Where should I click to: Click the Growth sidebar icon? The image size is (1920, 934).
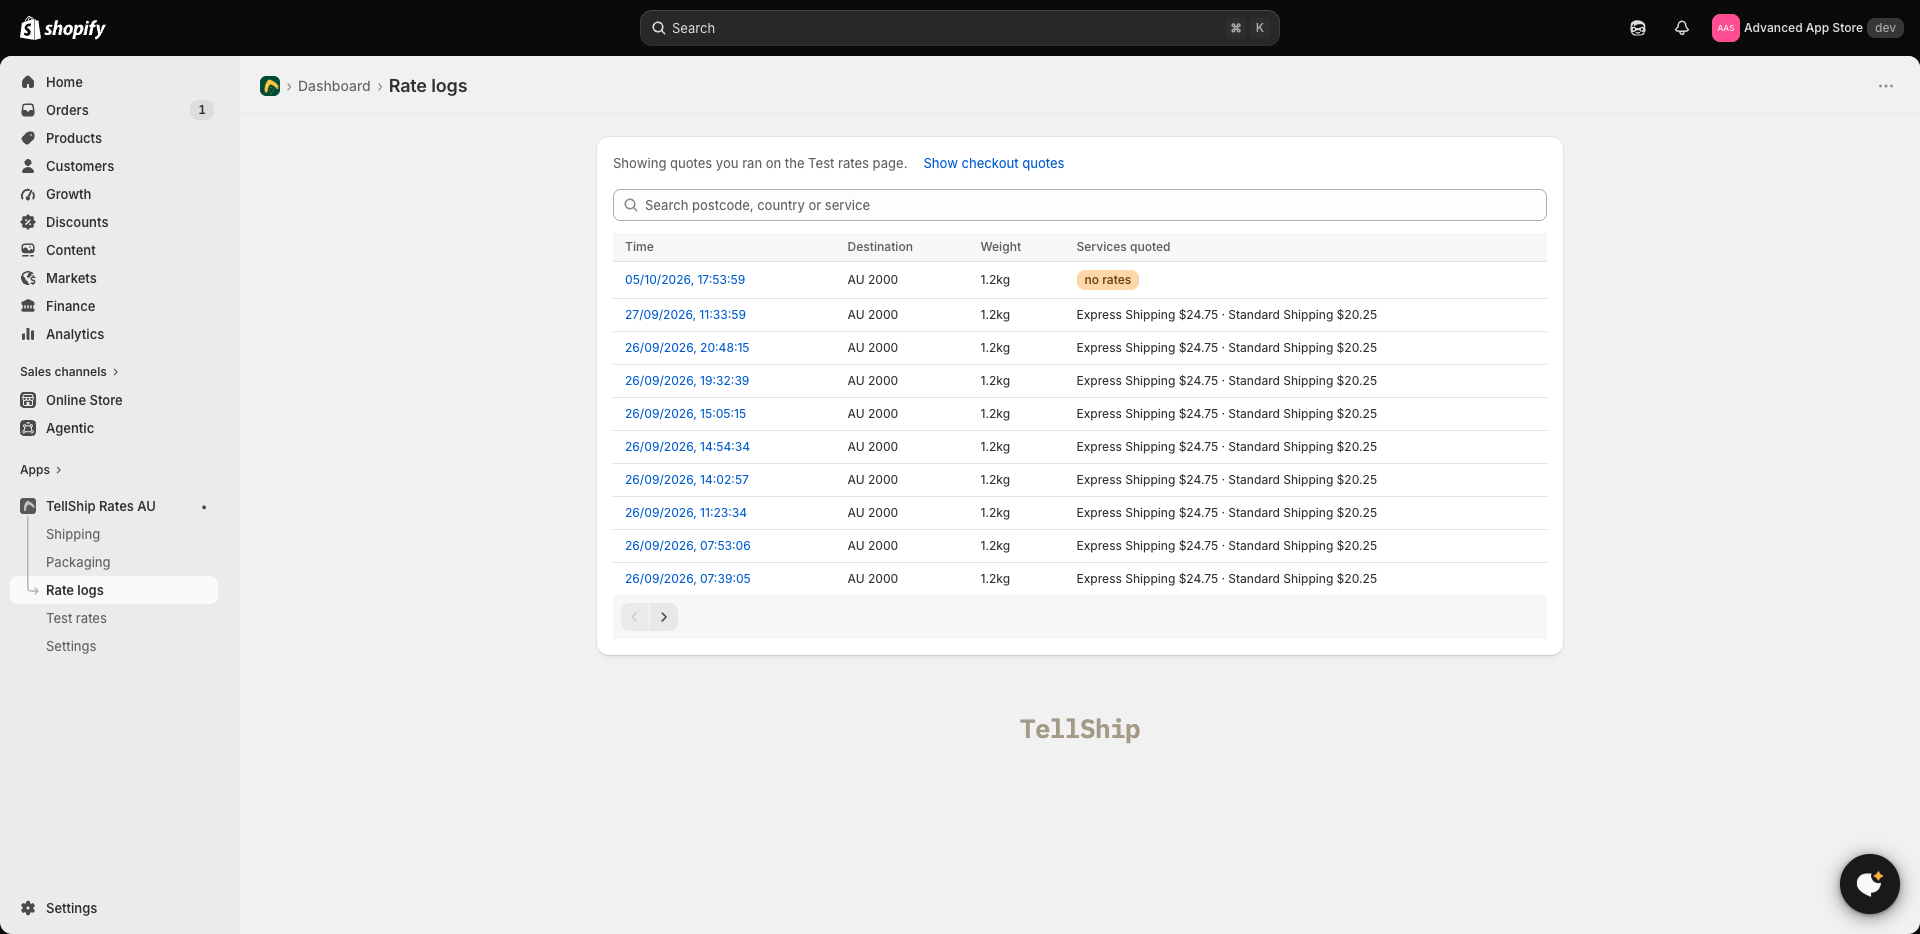coord(28,194)
